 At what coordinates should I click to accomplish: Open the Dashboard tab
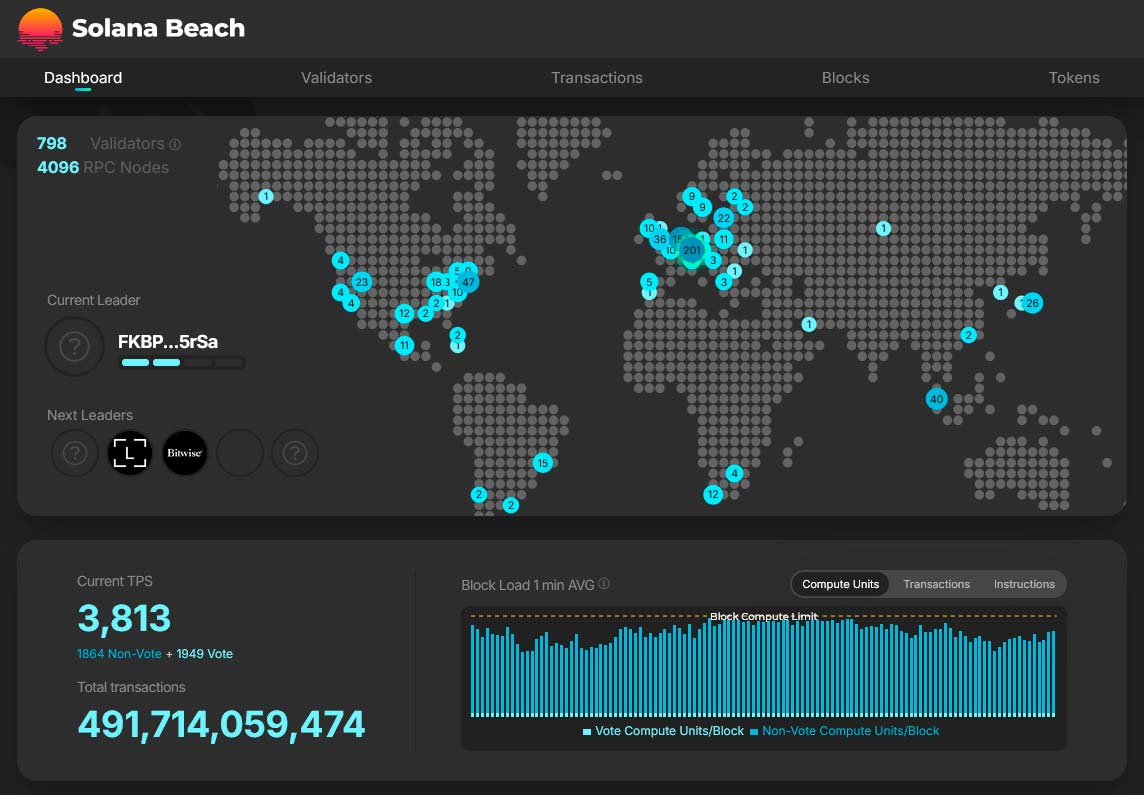click(x=83, y=77)
